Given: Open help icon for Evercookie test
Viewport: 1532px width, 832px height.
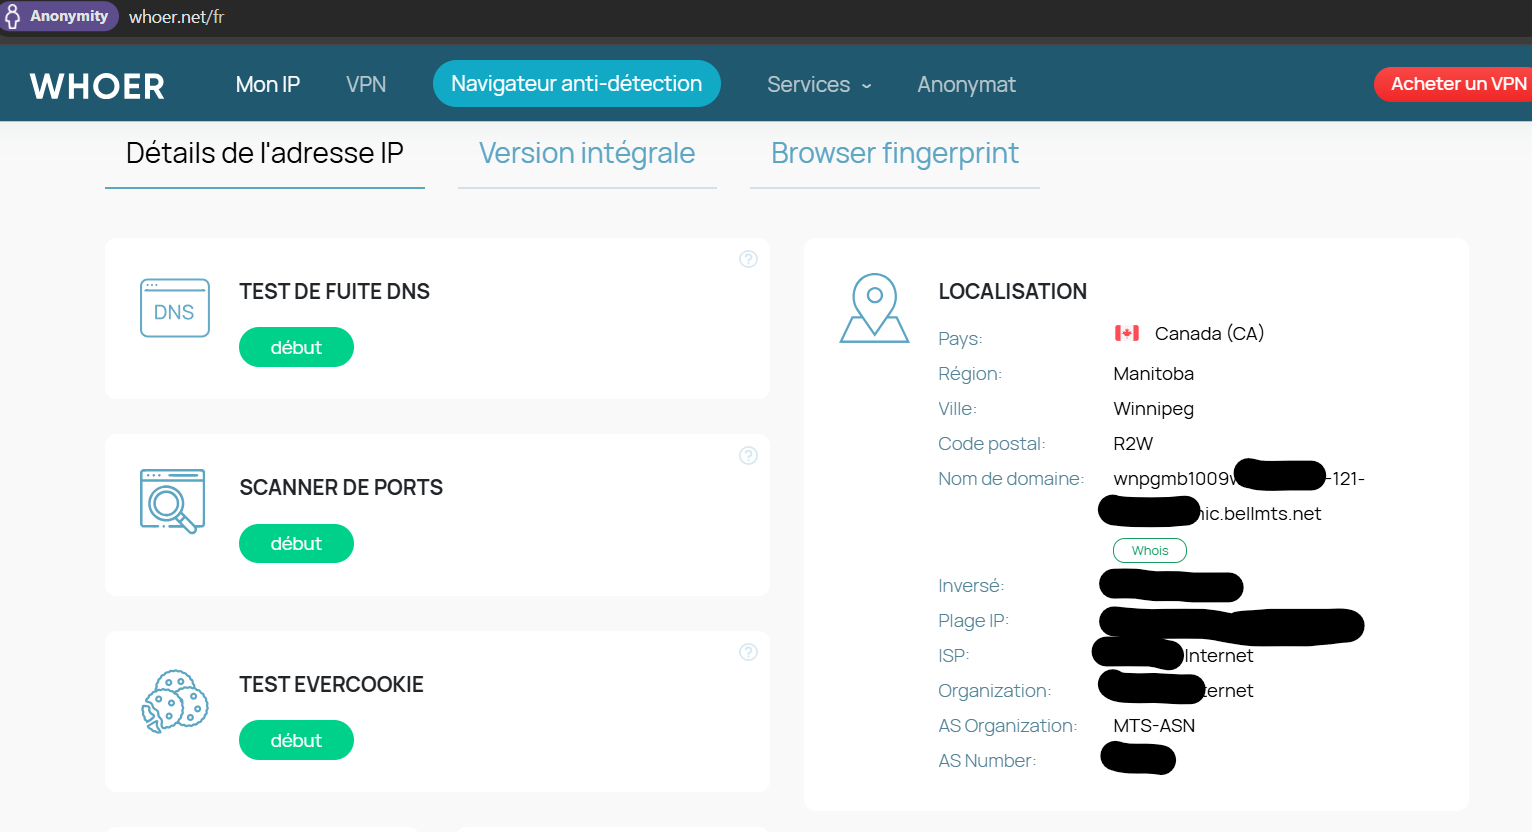Looking at the screenshot, I should [748, 652].
